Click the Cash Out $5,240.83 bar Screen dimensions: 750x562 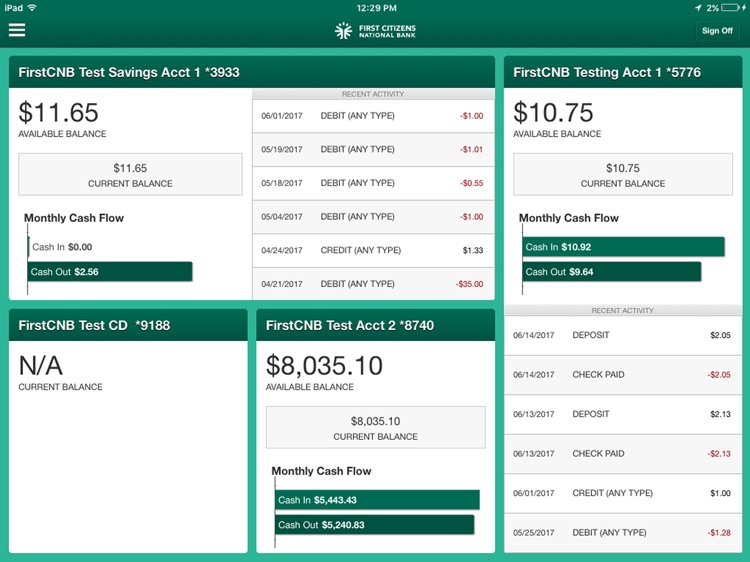coord(375,525)
